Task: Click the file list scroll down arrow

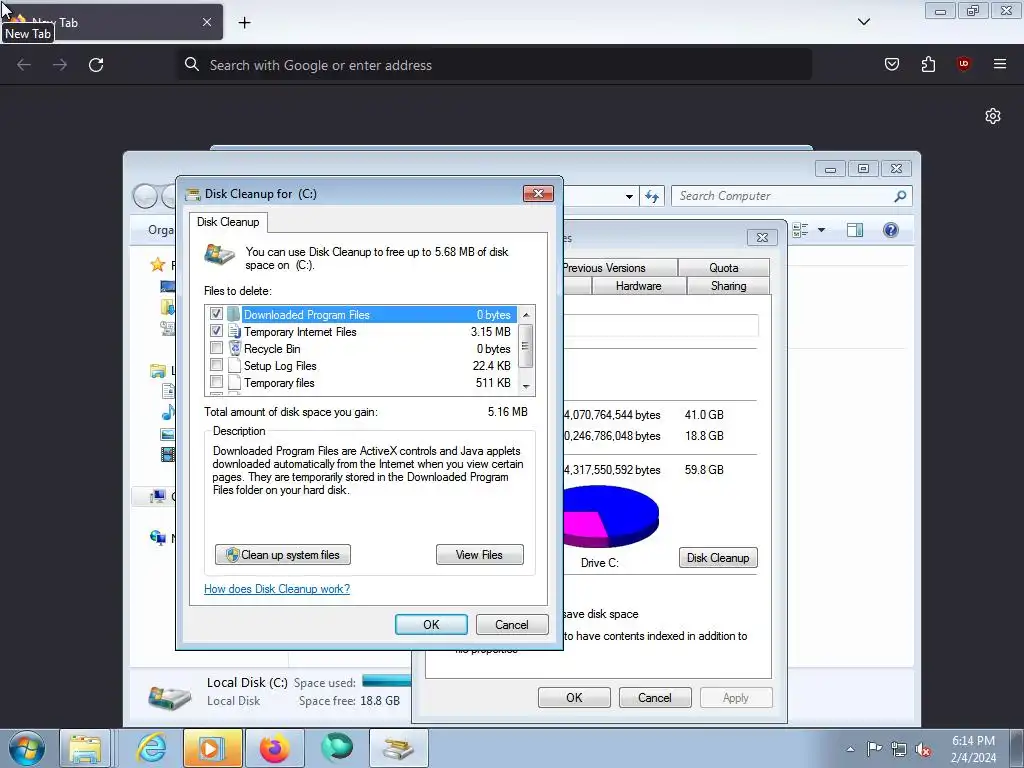Action: (526, 387)
